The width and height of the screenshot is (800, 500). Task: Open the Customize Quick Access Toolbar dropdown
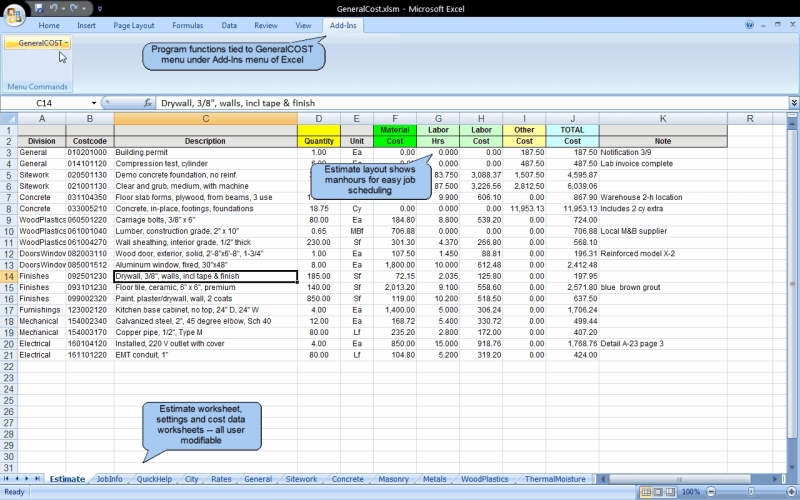click(100, 8)
